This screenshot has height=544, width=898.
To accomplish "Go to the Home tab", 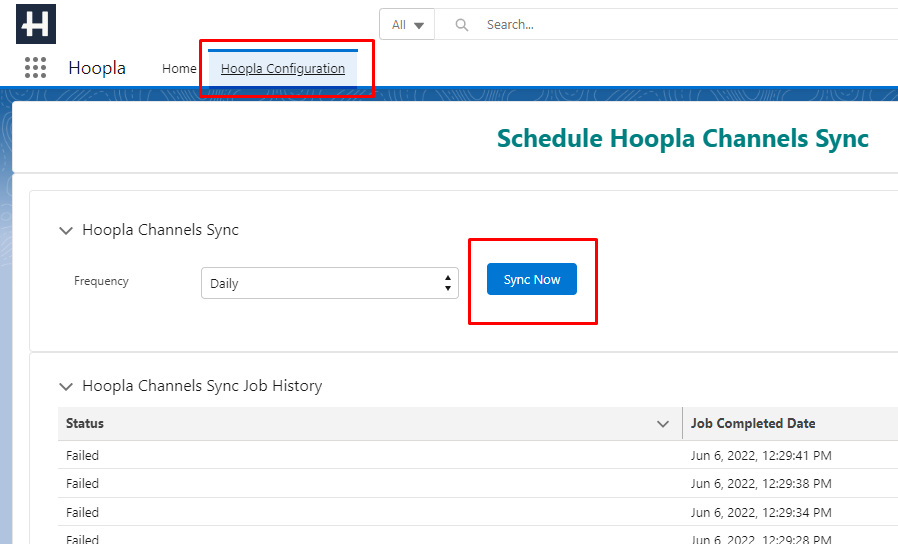I will pos(179,69).
